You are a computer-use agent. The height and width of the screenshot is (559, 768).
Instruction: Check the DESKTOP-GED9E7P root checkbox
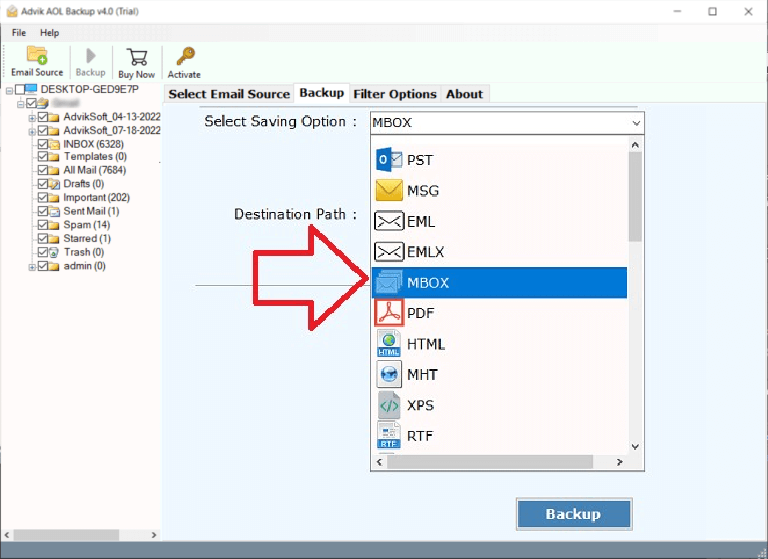[x=20, y=89]
